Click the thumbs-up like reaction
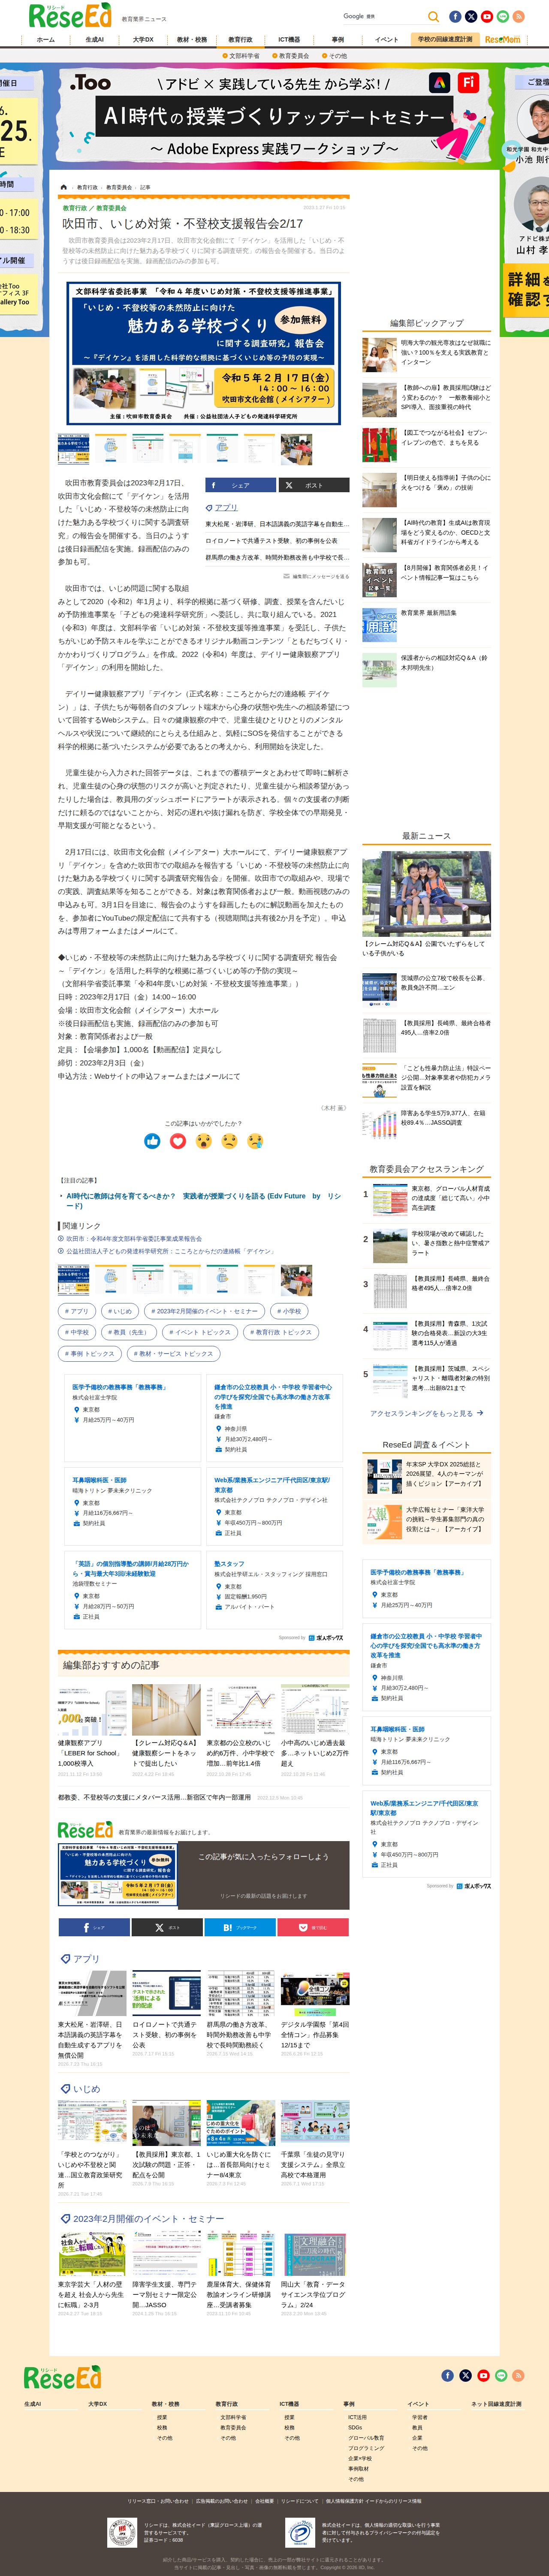The width and height of the screenshot is (549, 2576). [x=152, y=1141]
